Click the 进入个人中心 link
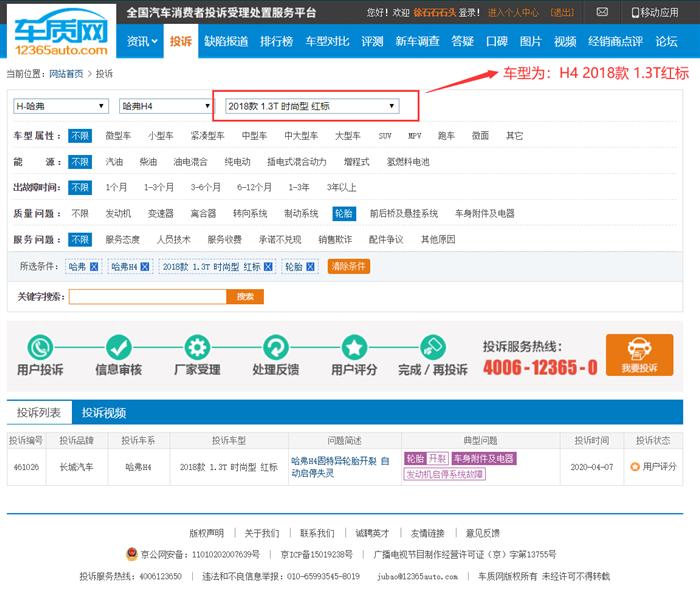The image size is (700, 590). 513,12
